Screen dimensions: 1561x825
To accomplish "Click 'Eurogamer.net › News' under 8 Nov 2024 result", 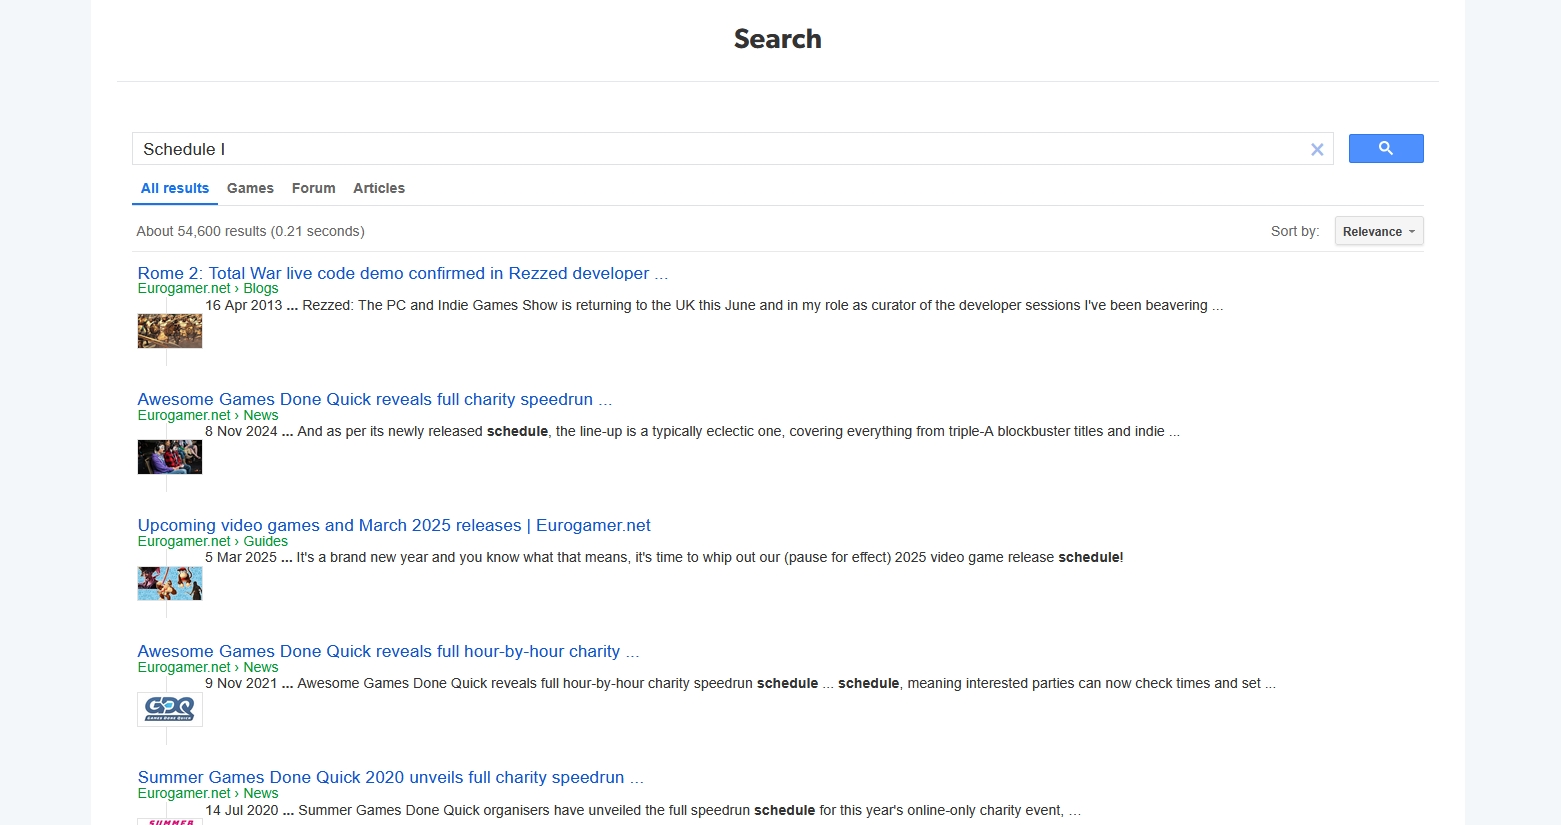I will (208, 415).
